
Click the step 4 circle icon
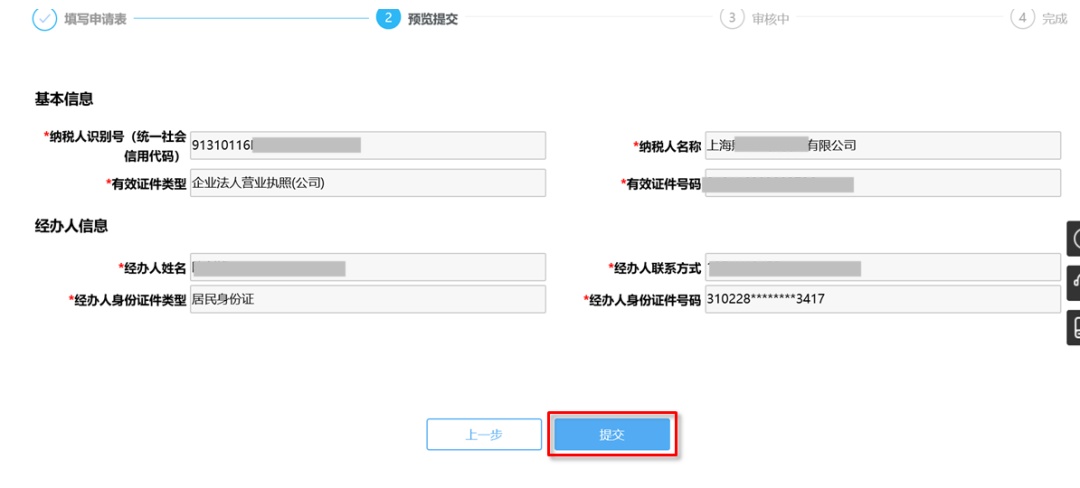point(1022,18)
